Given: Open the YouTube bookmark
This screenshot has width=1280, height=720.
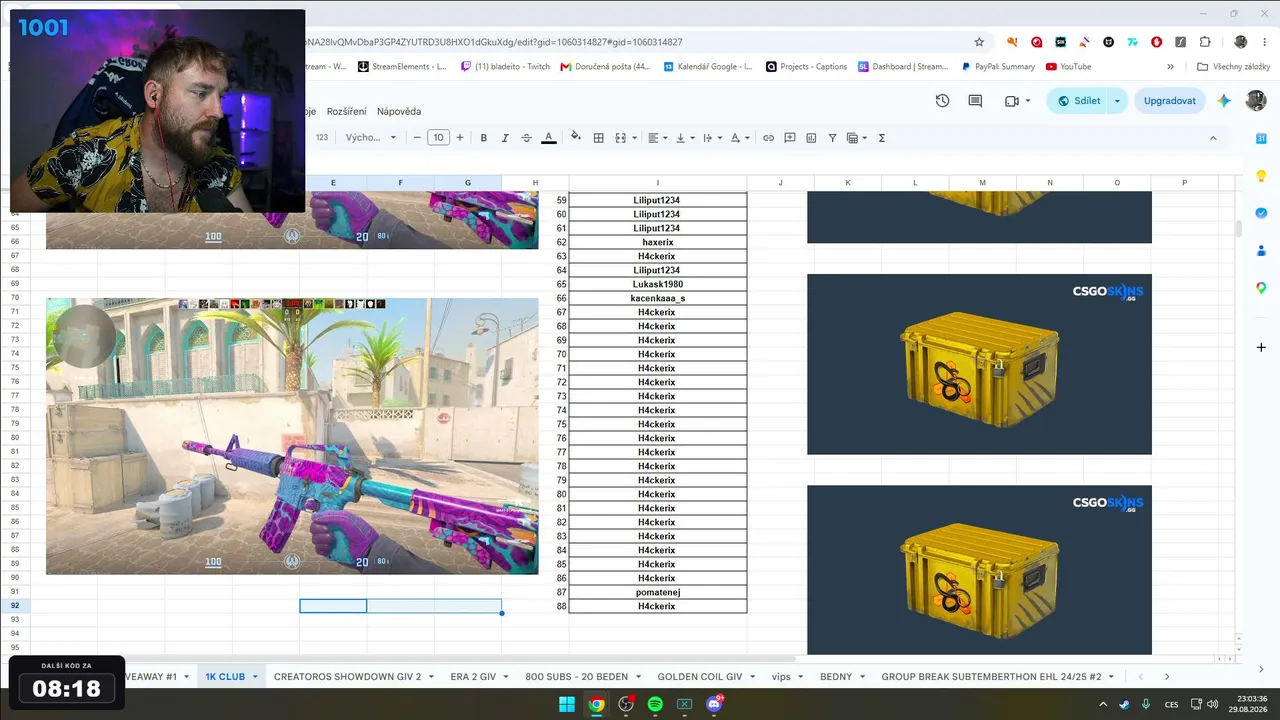Looking at the screenshot, I should coord(1068,67).
